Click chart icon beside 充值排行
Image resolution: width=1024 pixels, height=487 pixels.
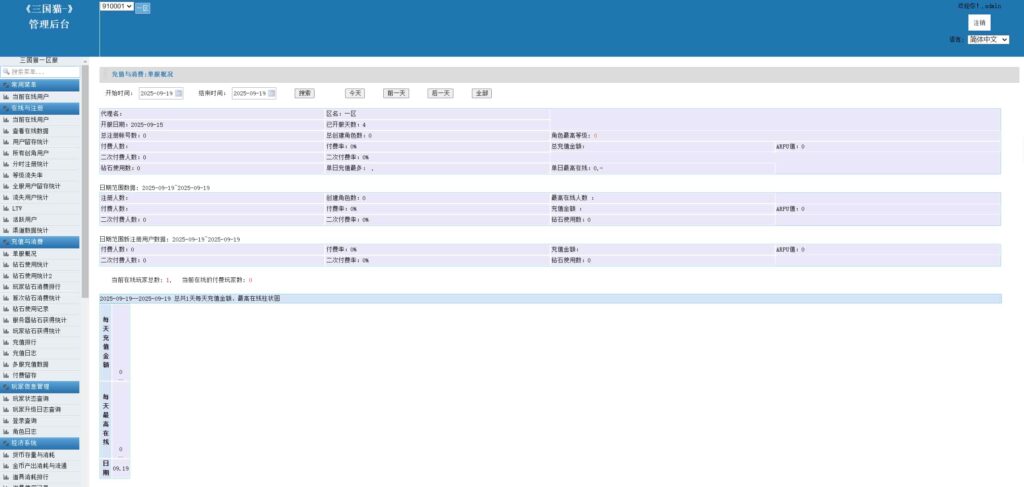tap(5, 342)
